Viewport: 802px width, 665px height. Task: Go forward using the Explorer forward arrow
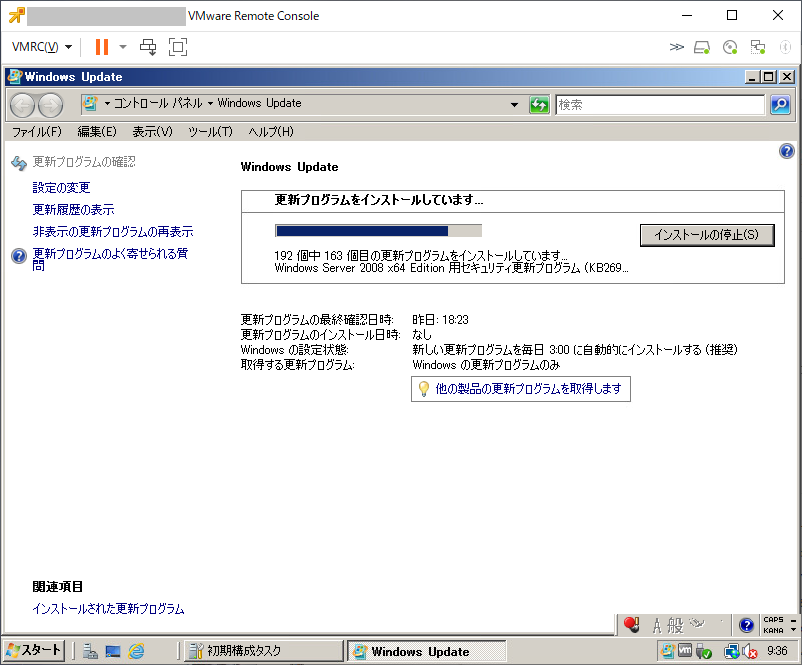click(x=51, y=105)
